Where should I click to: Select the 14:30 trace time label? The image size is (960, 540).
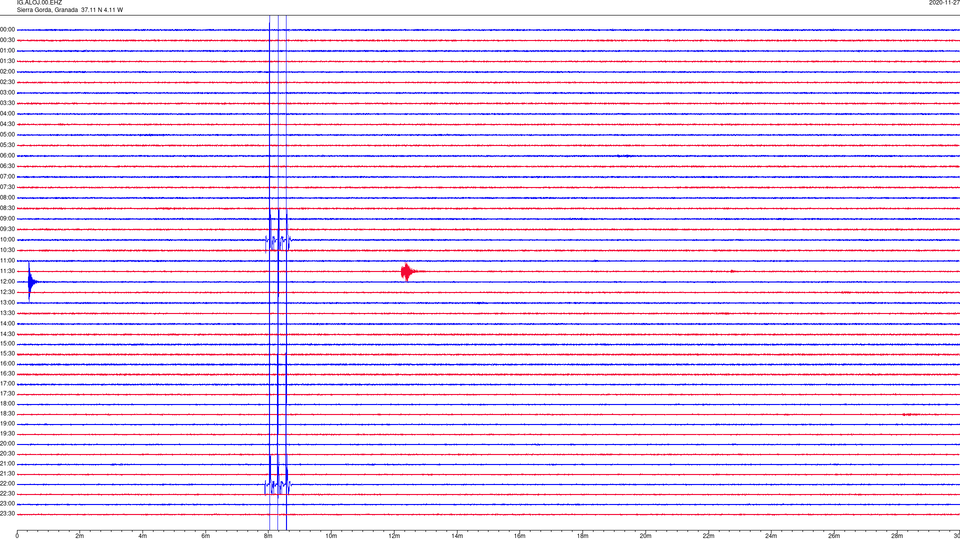tap(7, 334)
